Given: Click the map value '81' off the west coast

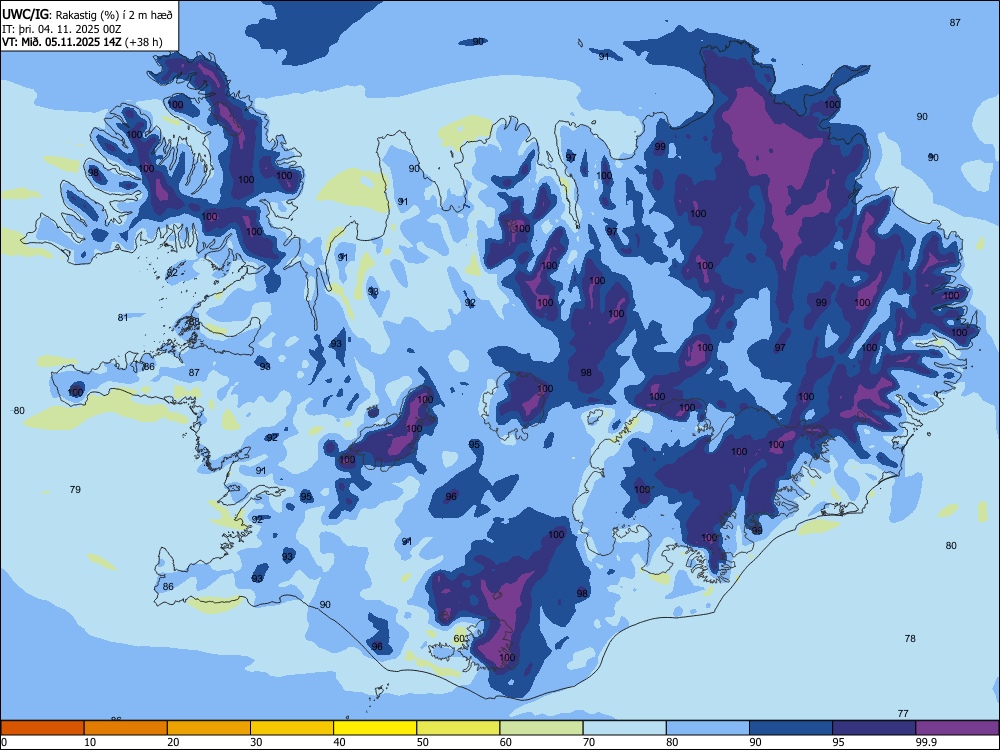Looking at the screenshot, I should [122, 317].
